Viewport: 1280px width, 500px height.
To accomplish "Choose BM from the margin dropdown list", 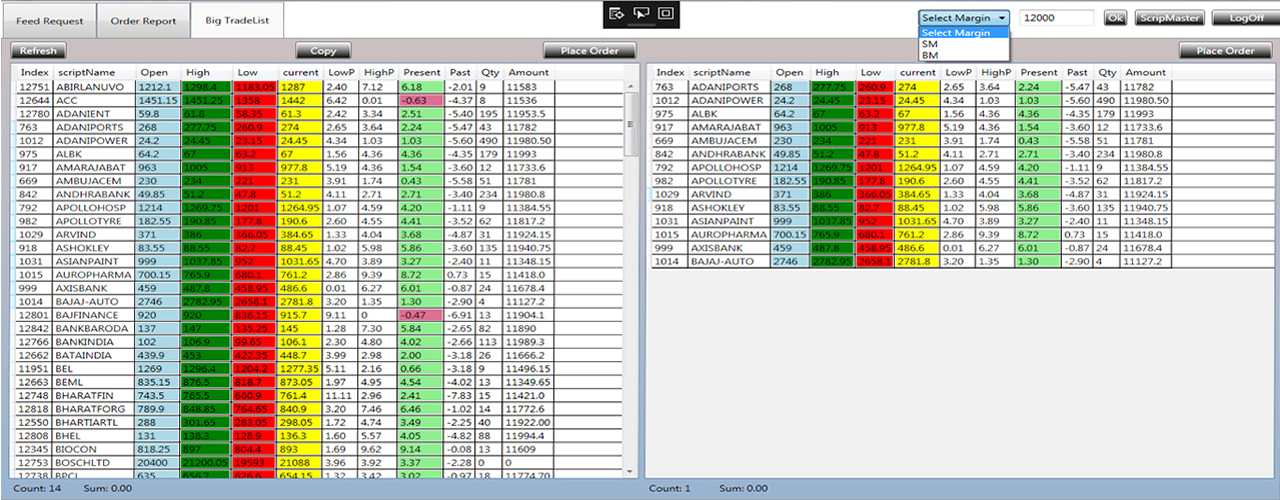I will point(964,55).
